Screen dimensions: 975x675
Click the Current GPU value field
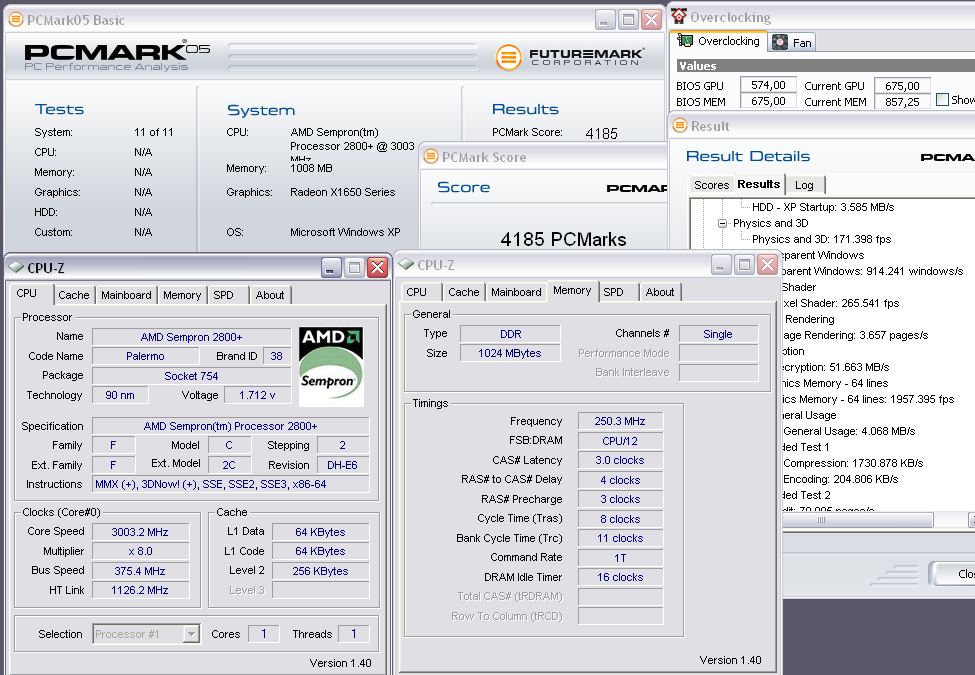coord(902,86)
